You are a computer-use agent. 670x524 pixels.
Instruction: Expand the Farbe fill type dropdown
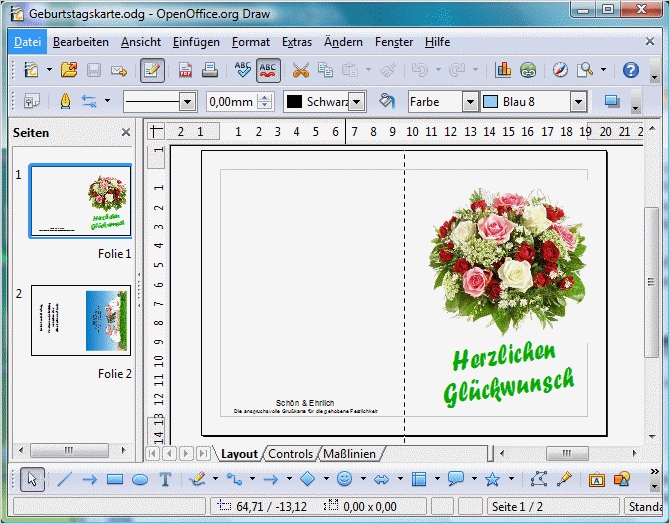(469, 101)
